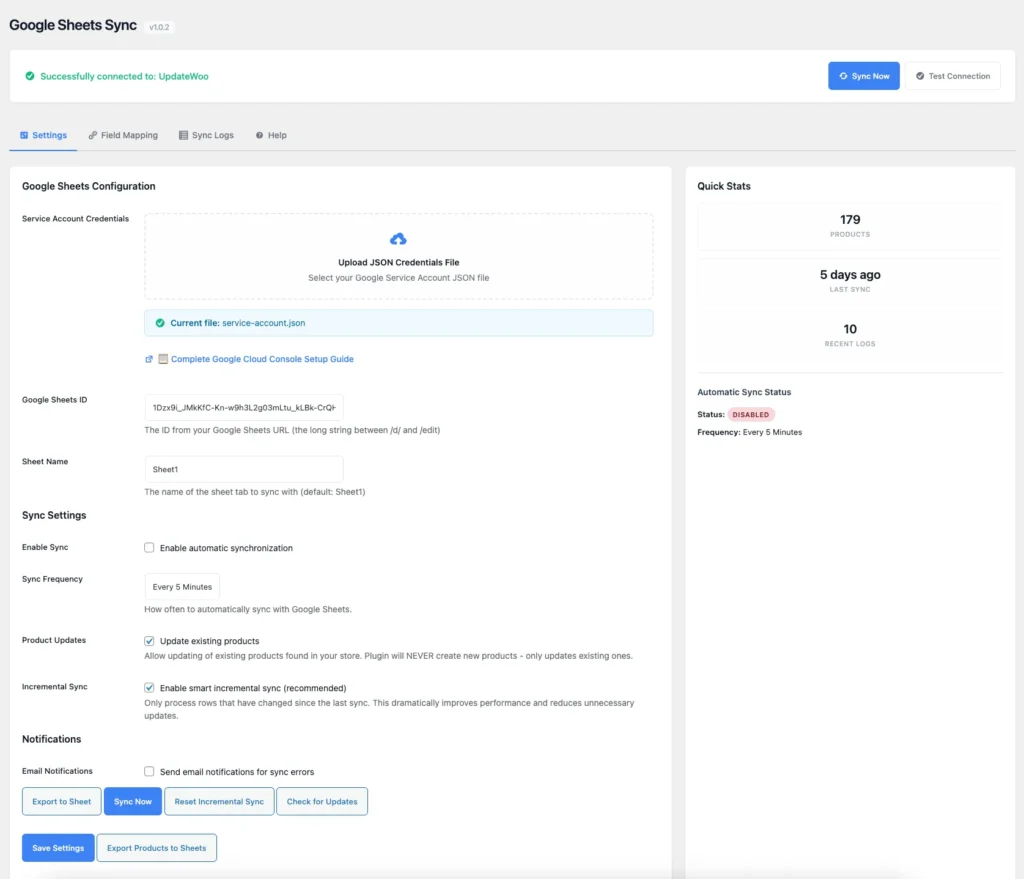1024x879 pixels.
Task: Toggle Enable smart incremental sync checkbox
Action: click(149, 688)
